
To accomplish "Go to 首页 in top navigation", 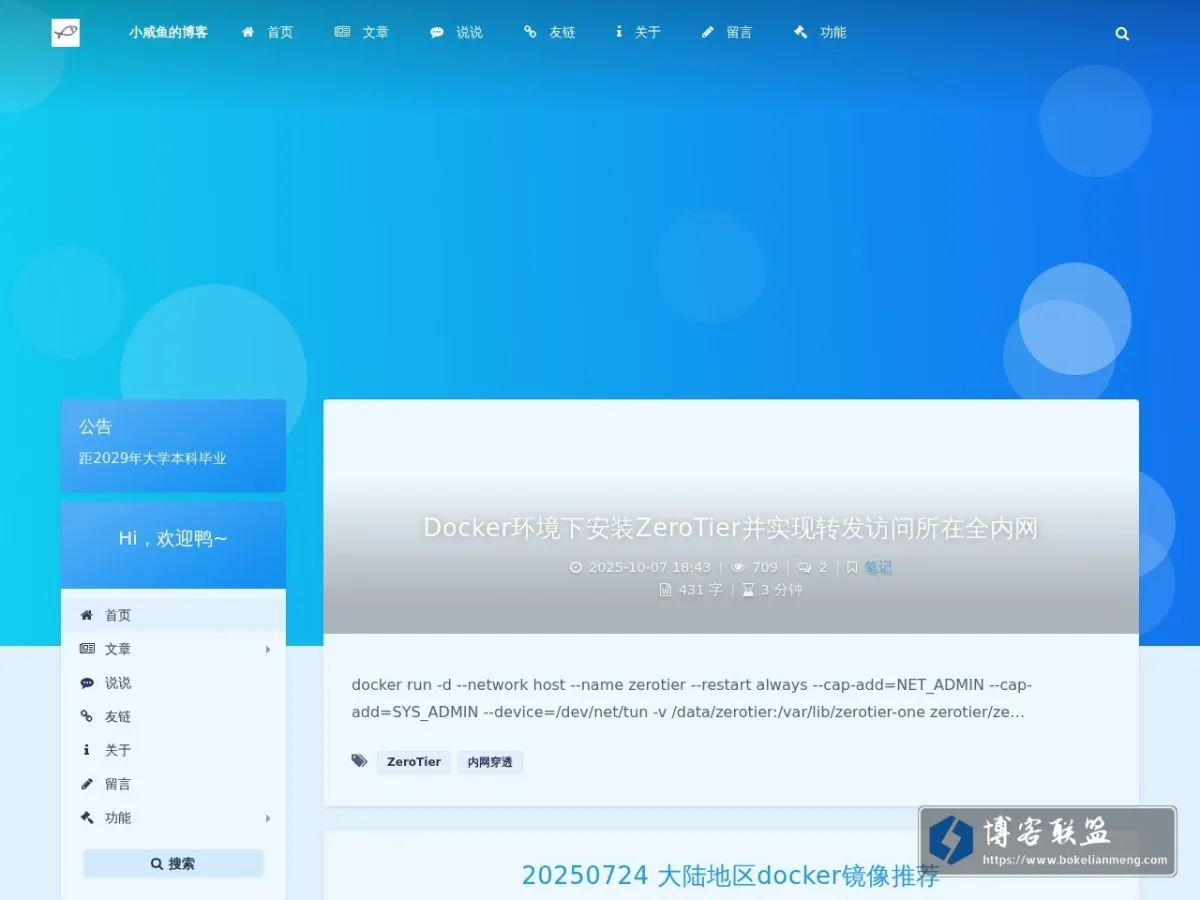I will 280,32.
